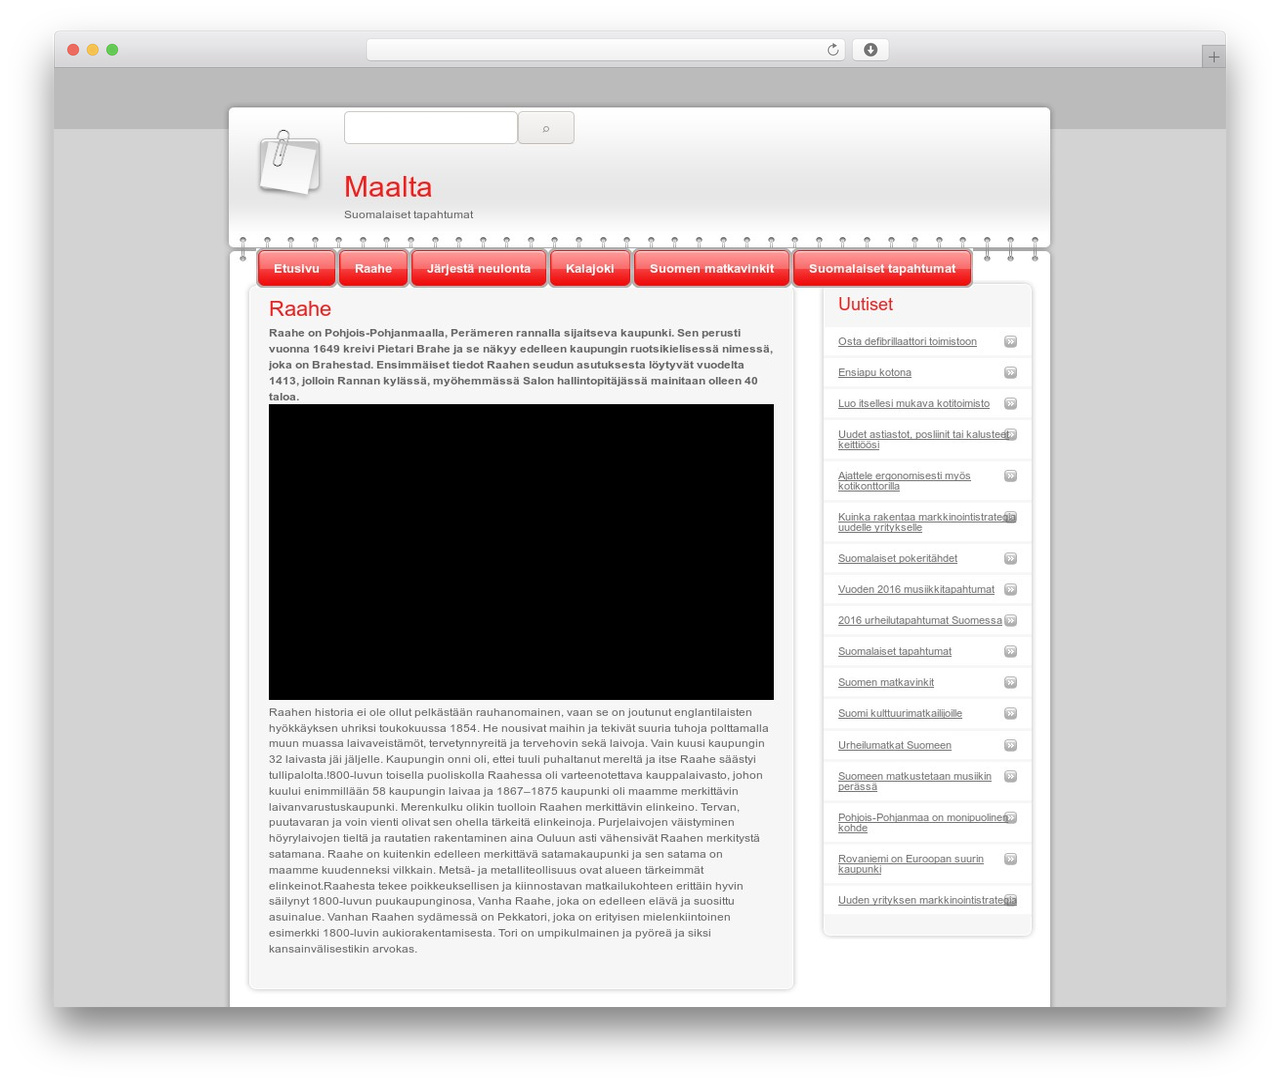Click the browser reload icon
Screen dimensions: 1280x1084
(833, 50)
